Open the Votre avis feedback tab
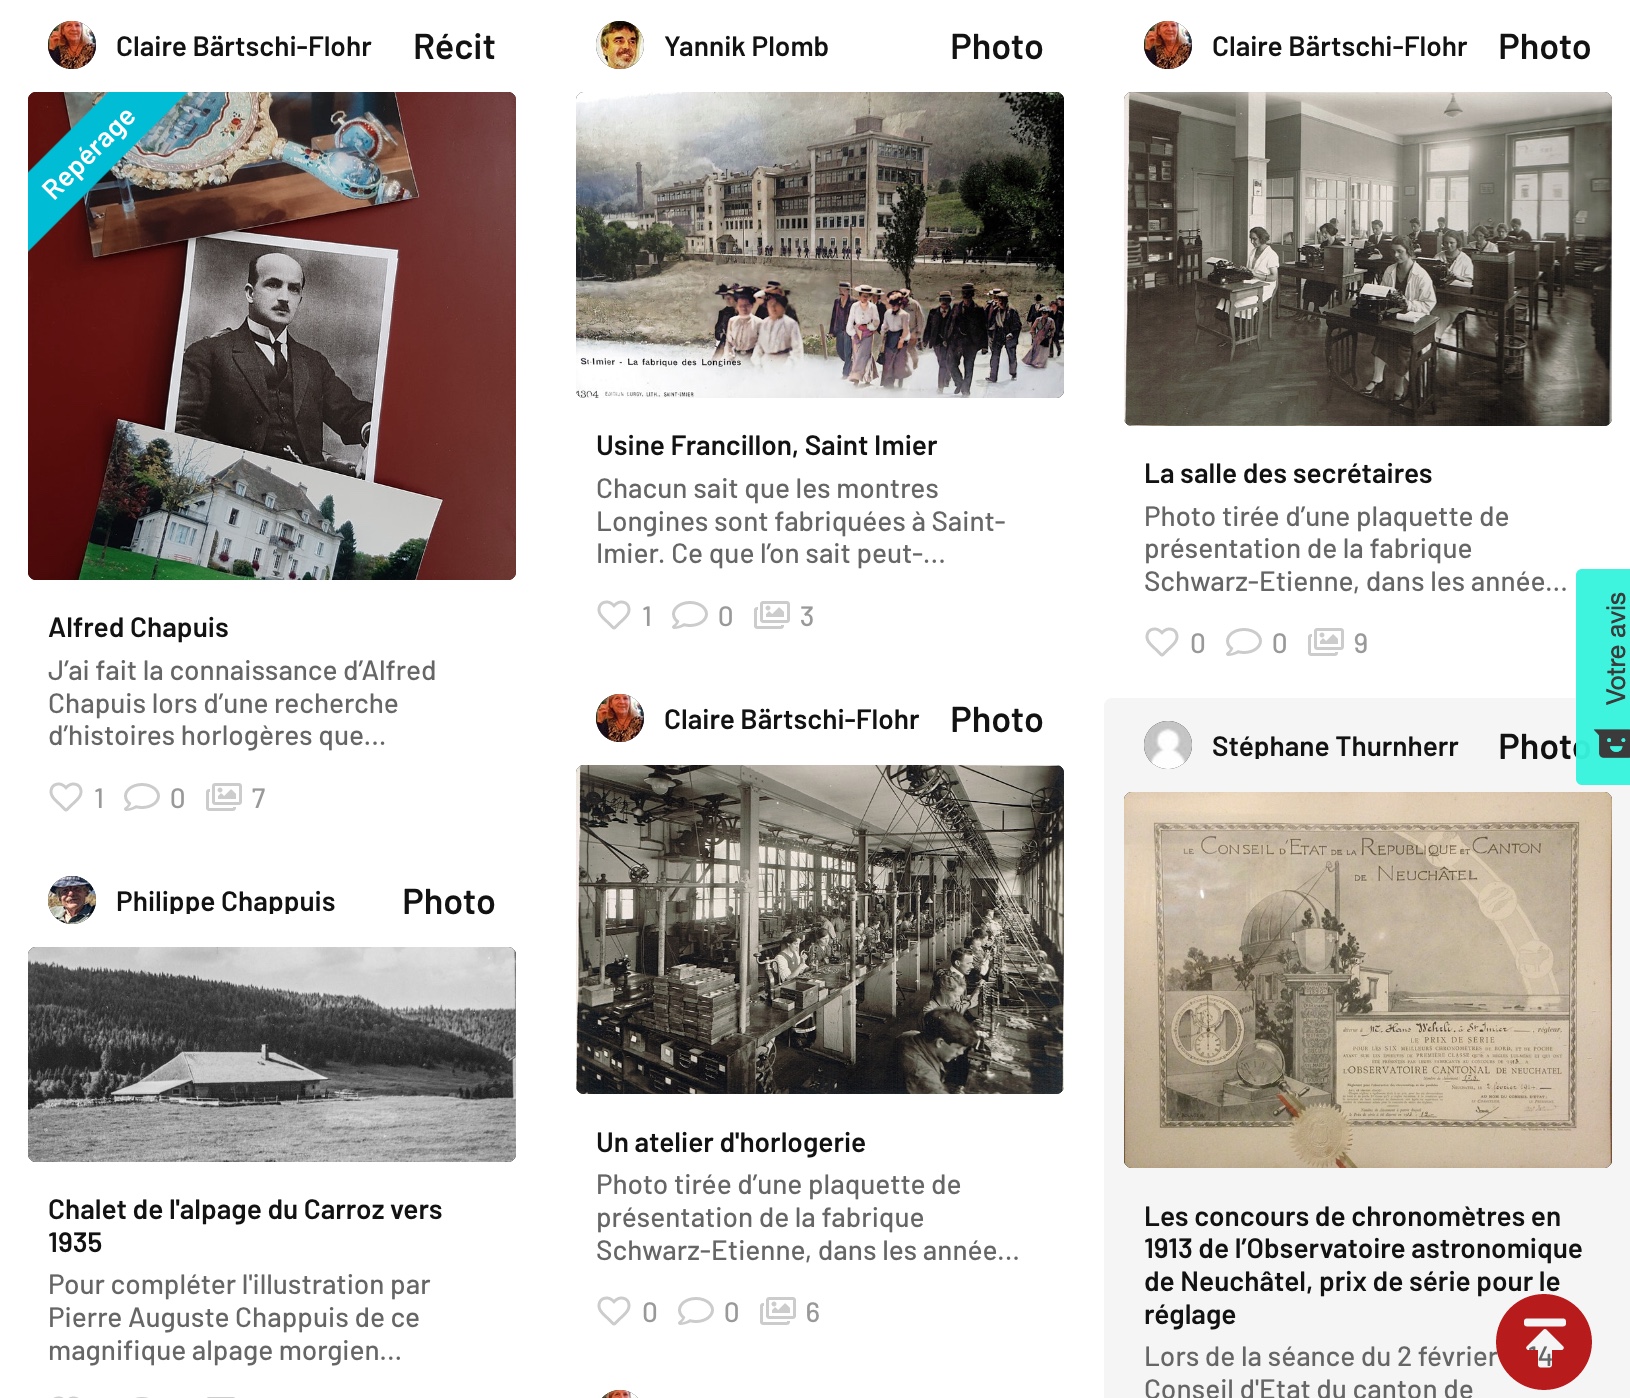1630x1398 pixels. tap(1605, 677)
